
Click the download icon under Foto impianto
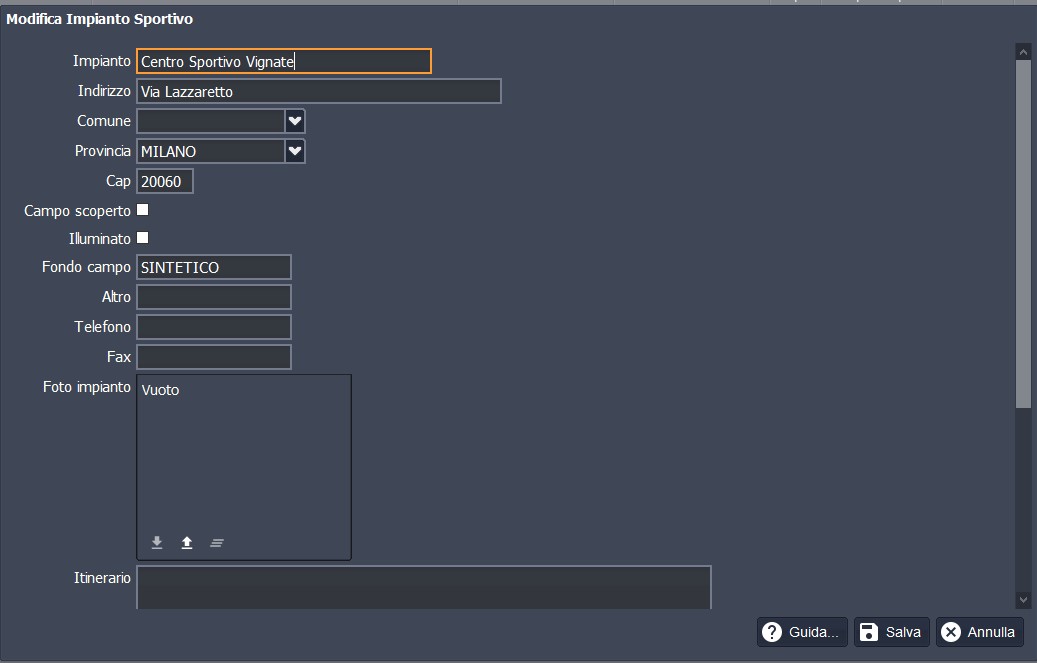(157, 543)
